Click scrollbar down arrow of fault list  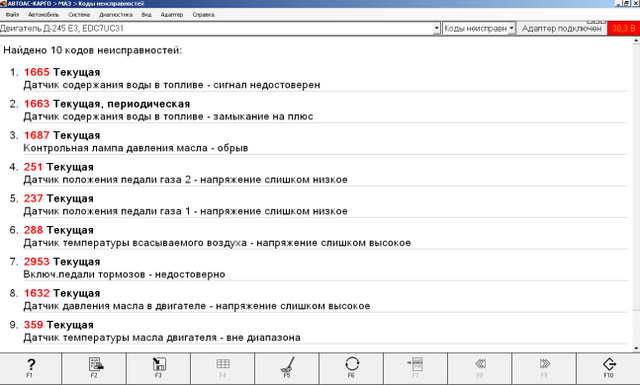click(x=636, y=348)
